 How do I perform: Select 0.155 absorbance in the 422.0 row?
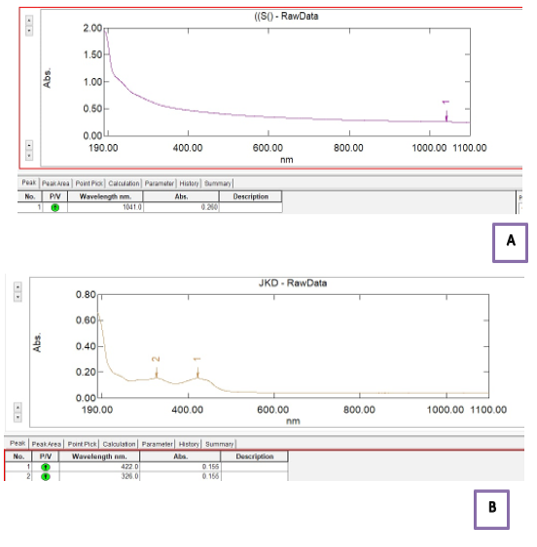point(180,467)
